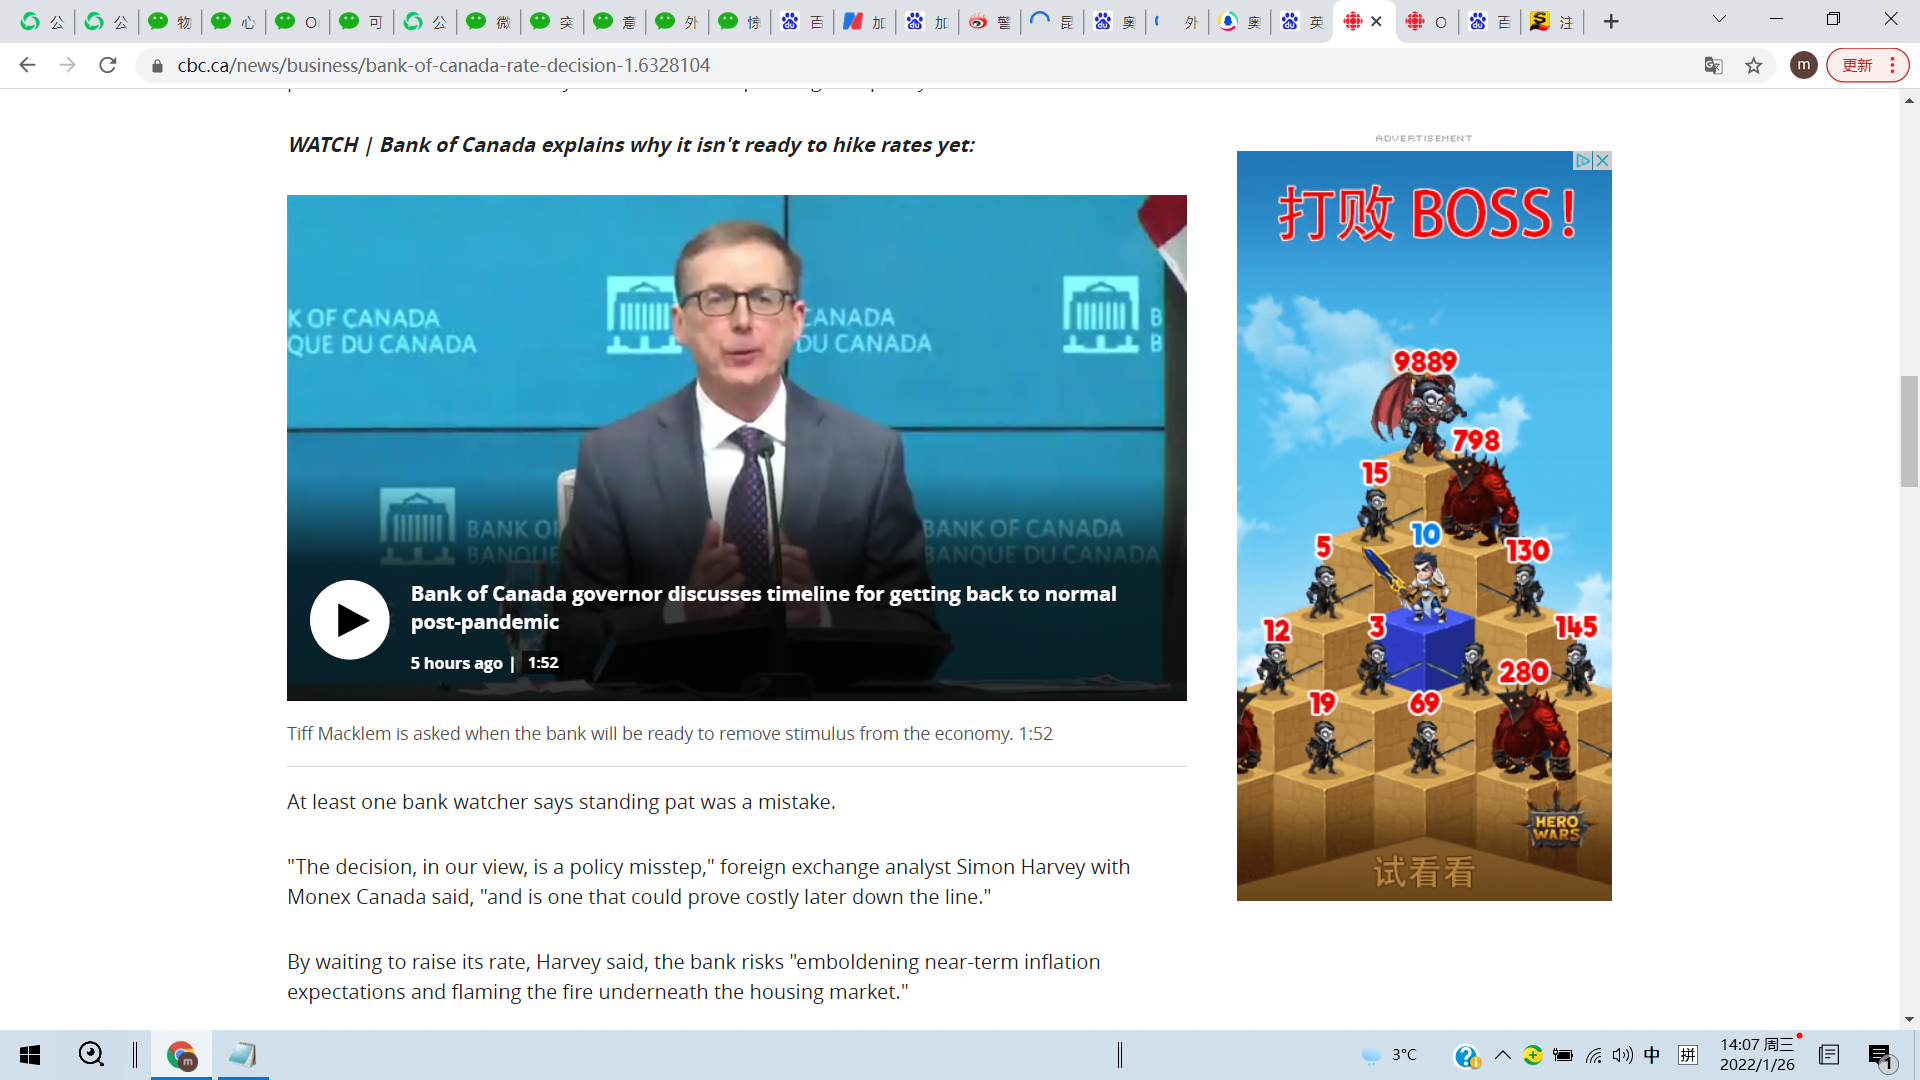Switch to the Baidu tab 百 near 加
1920x1080 pixels.
coord(802,21)
